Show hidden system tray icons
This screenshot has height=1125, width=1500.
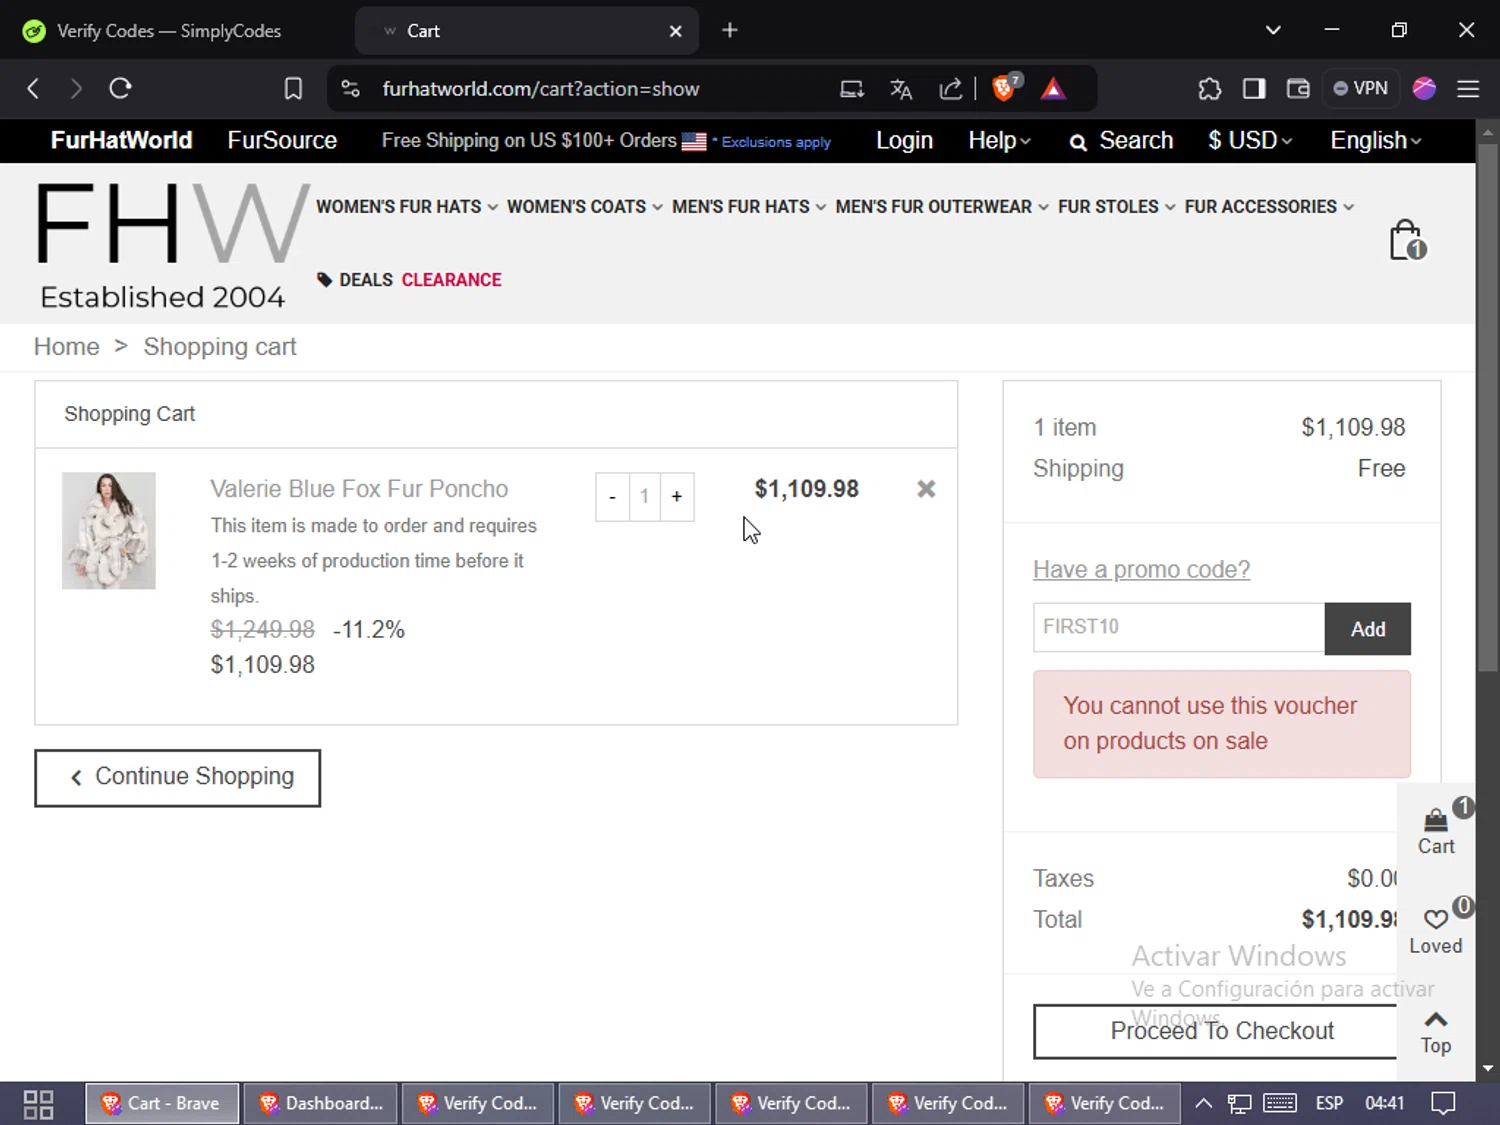[1204, 1104]
